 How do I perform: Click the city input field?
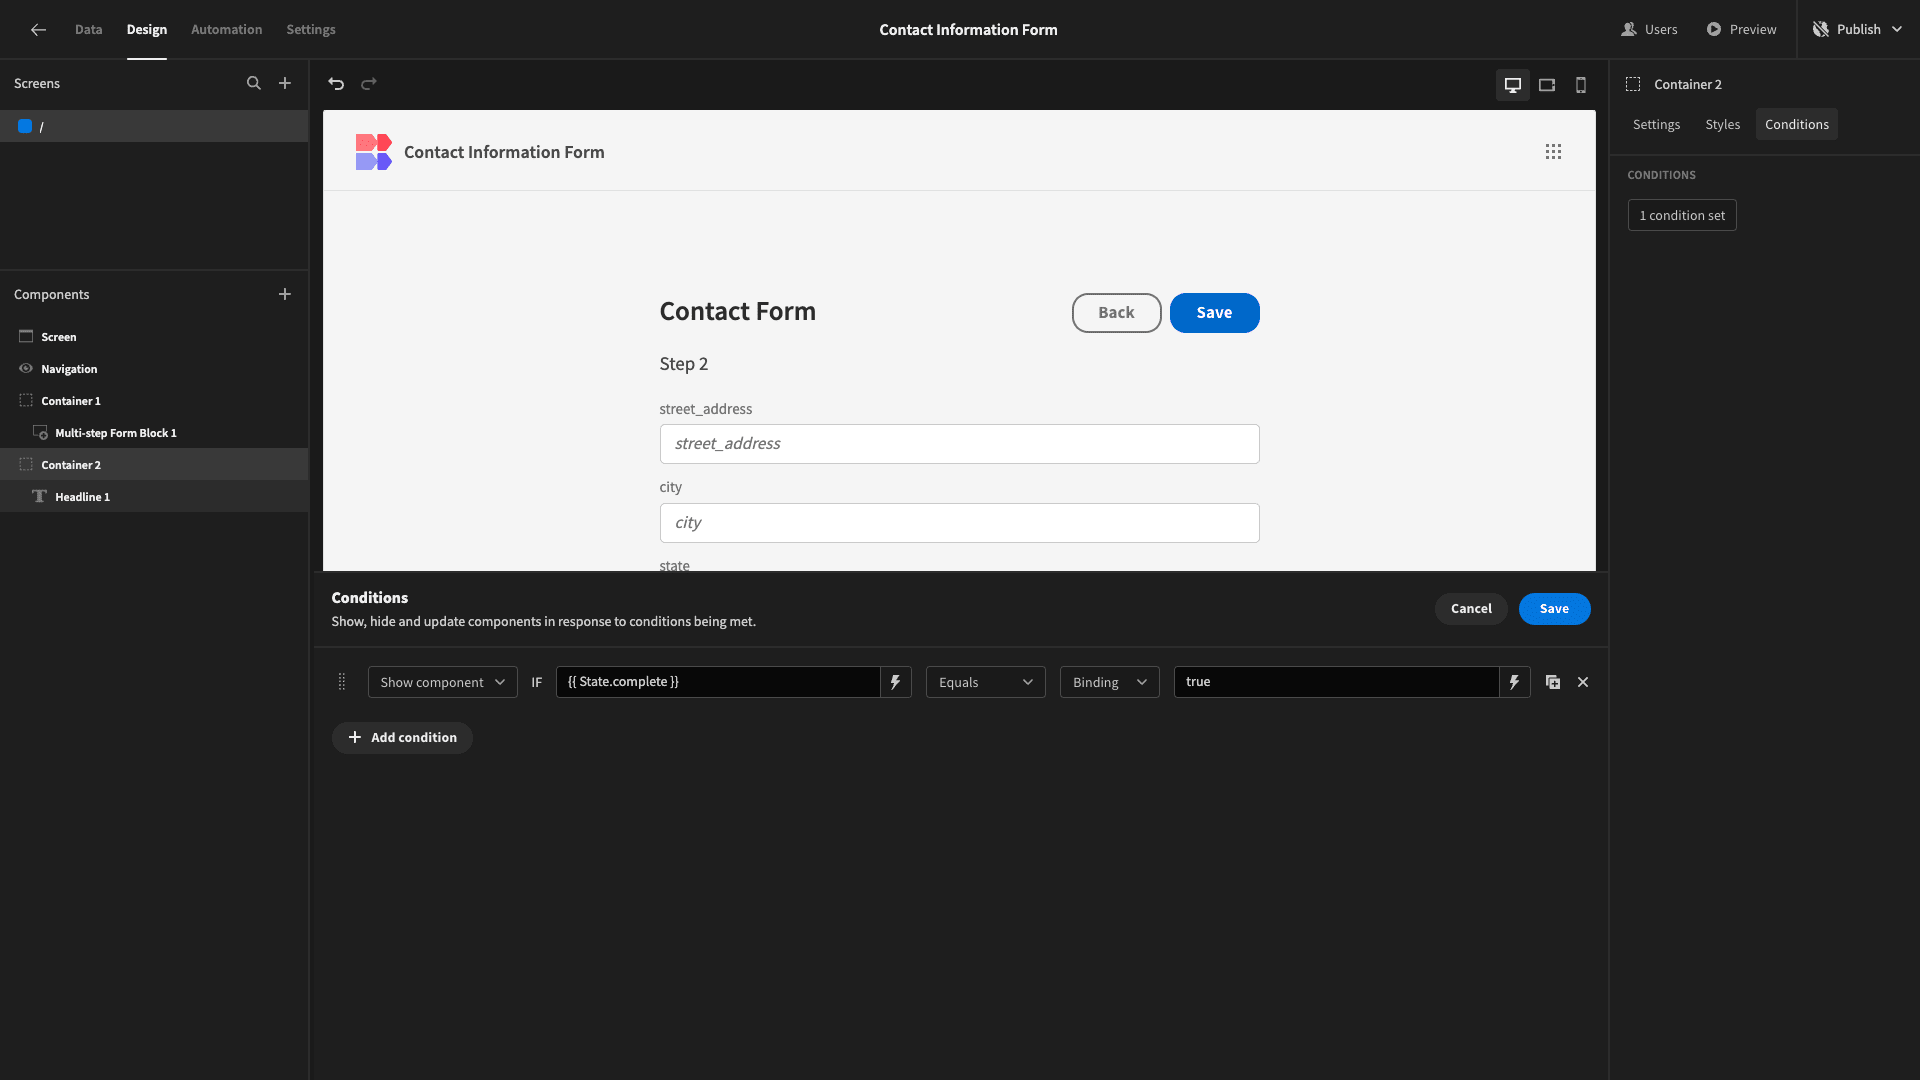(x=959, y=523)
